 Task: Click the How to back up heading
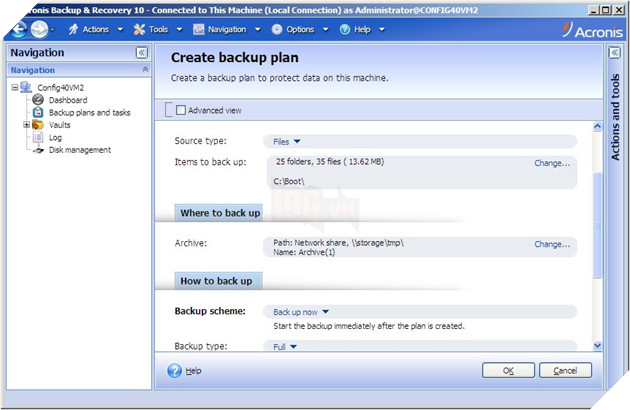(216, 281)
